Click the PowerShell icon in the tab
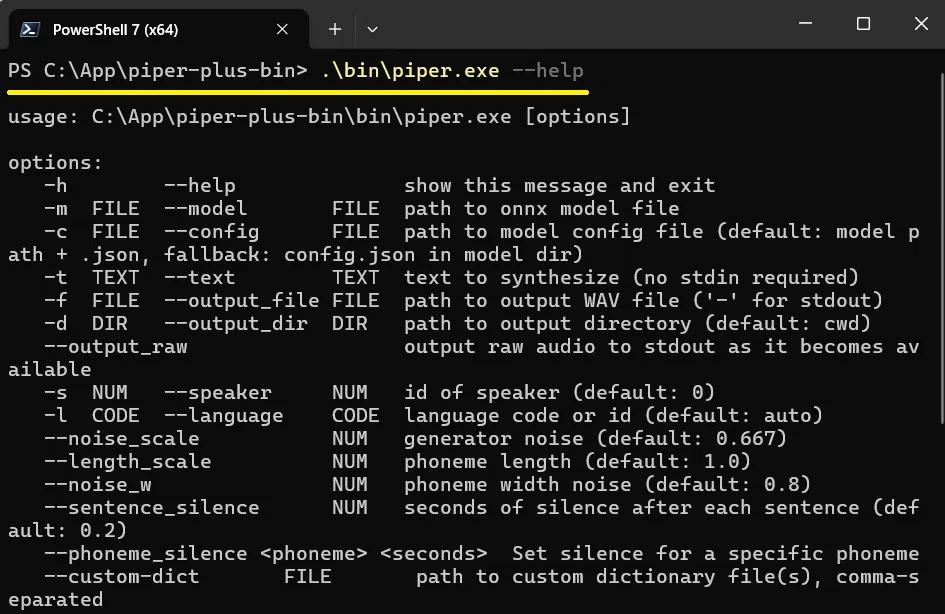The width and height of the screenshot is (945, 614). click(x=30, y=30)
